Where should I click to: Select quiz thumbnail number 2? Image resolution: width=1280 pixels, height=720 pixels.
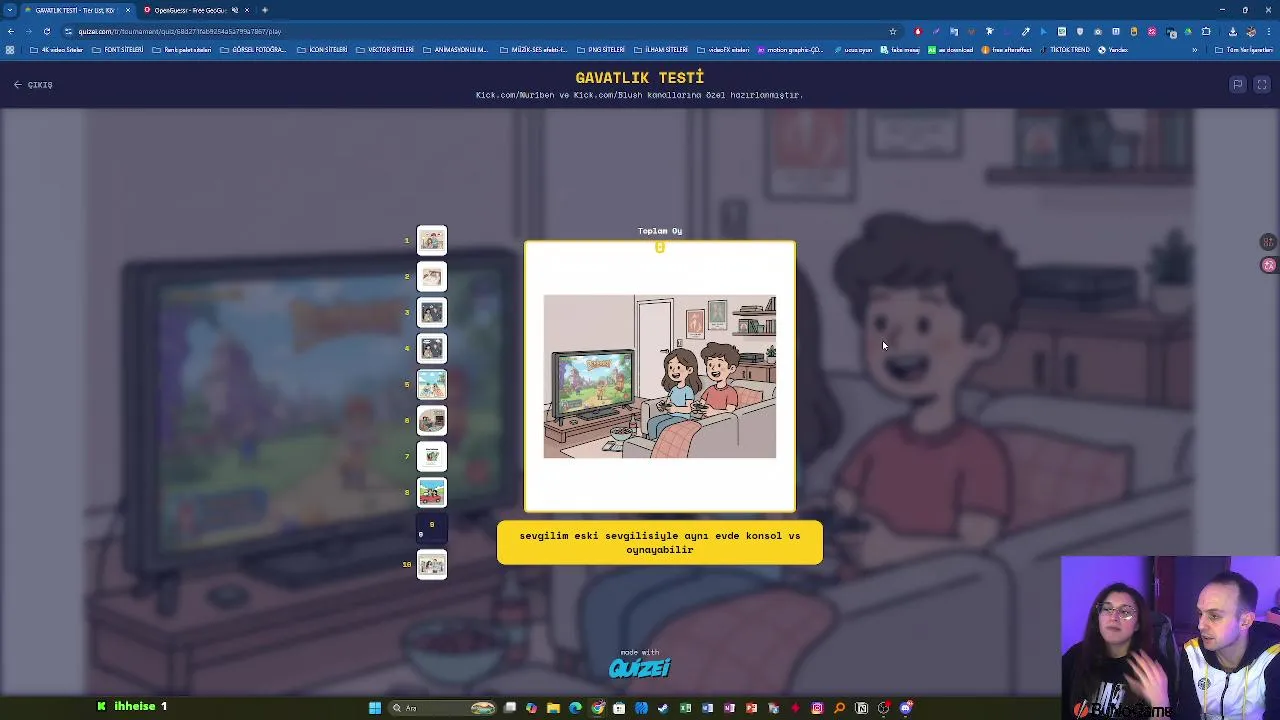[432, 276]
